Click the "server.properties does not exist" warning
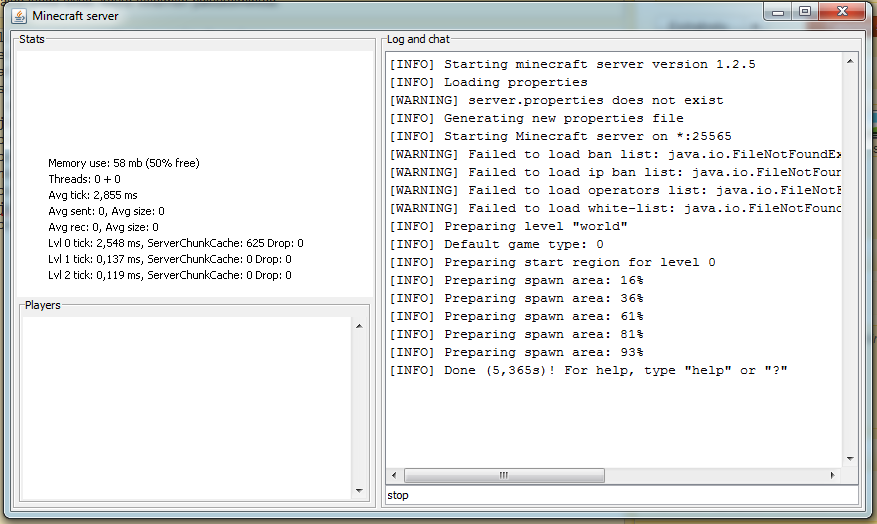 click(557, 100)
